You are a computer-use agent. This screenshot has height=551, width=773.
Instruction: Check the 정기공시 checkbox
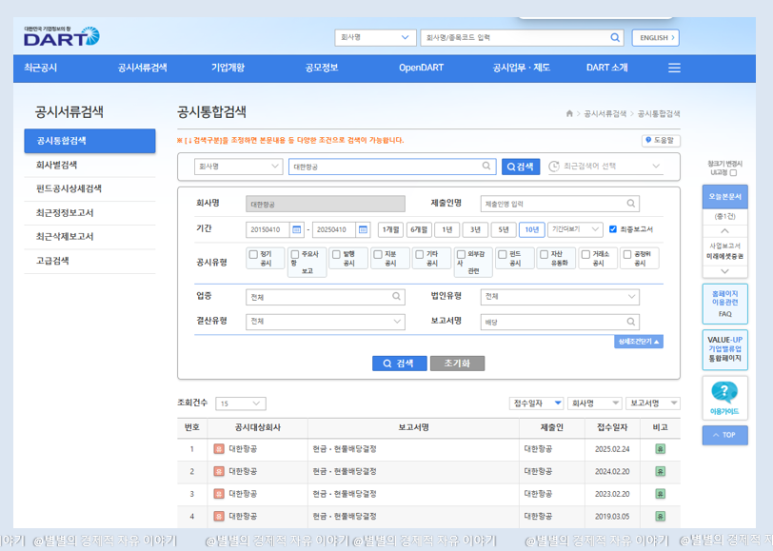click(253, 254)
